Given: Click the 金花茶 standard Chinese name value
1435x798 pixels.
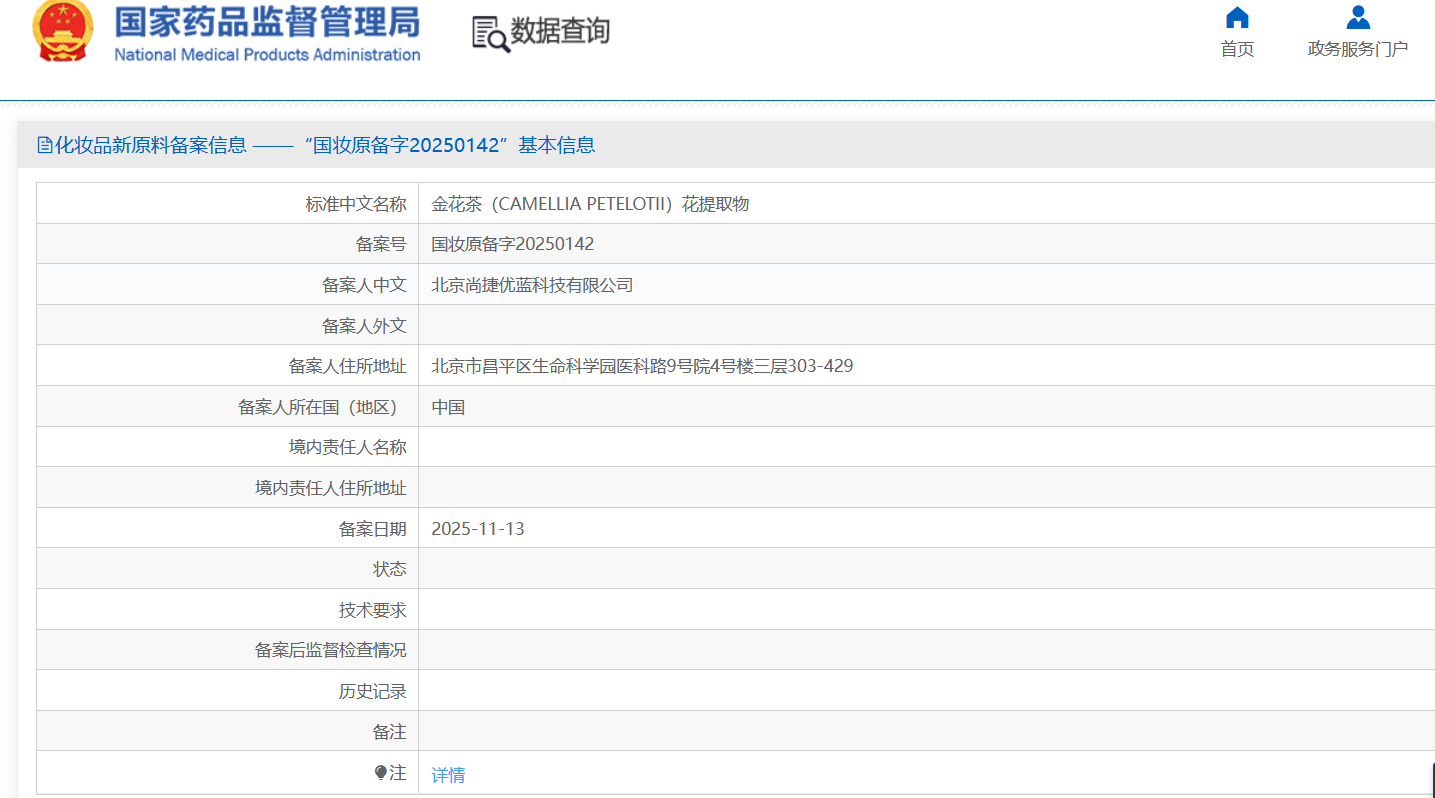Looking at the screenshot, I should (x=590, y=204).
